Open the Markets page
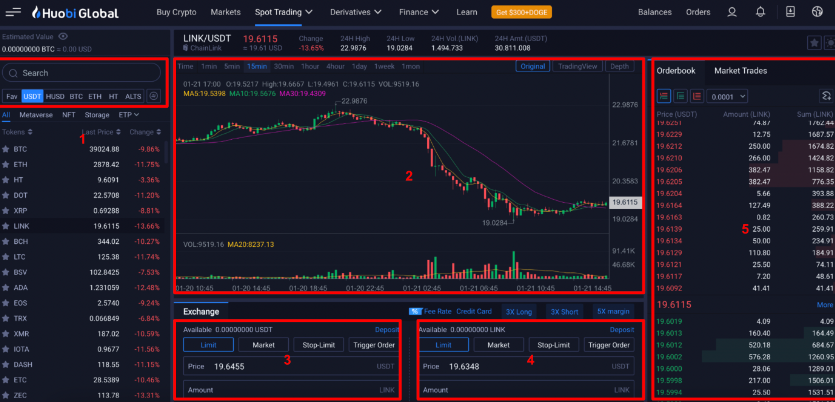 (x=225, y=12)
